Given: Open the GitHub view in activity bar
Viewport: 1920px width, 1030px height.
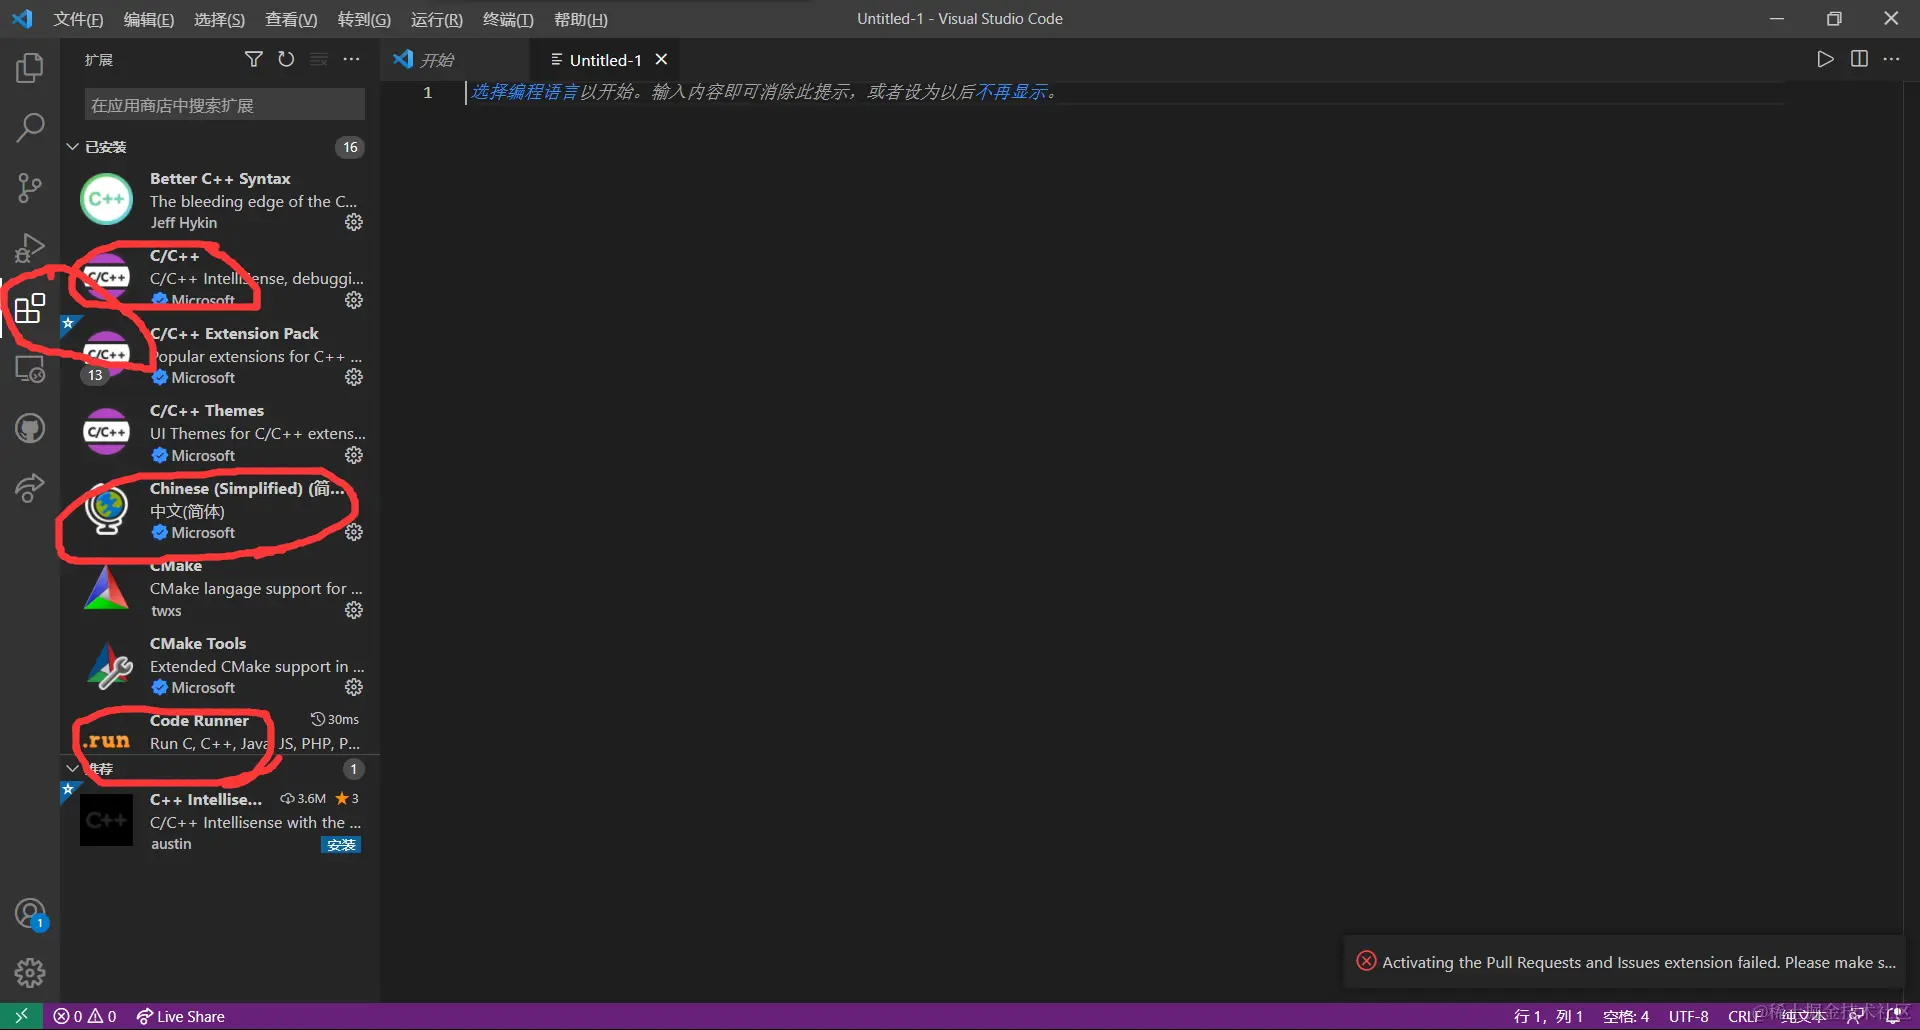Looking at the screenshot, I should 30,429.
